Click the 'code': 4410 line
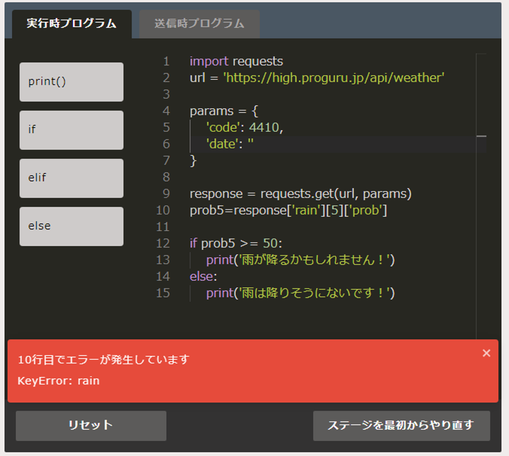The image size is (509, 456). (244, 127)
